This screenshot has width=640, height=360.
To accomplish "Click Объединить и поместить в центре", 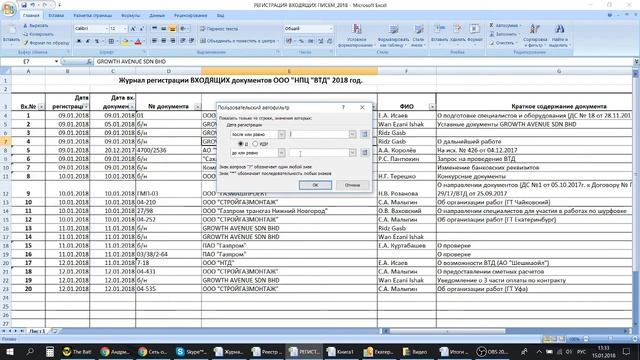I will point(240,41).
